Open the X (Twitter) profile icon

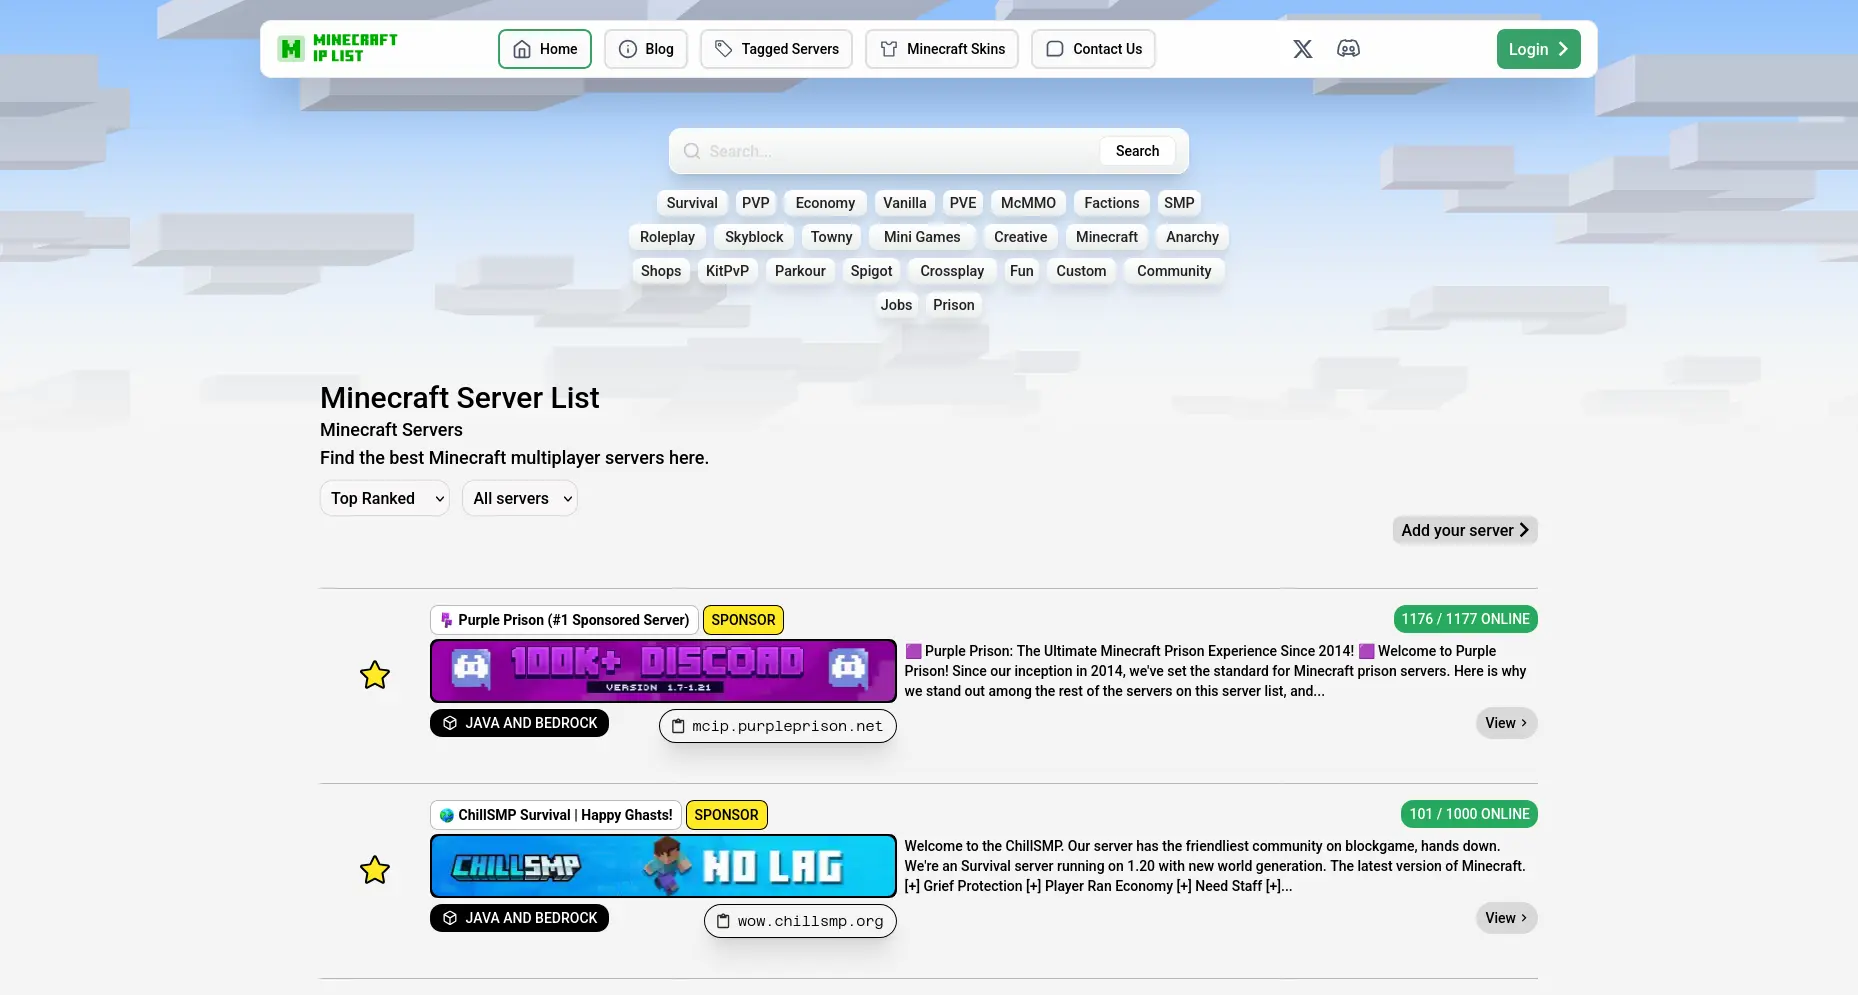(x=1302, y=48)
